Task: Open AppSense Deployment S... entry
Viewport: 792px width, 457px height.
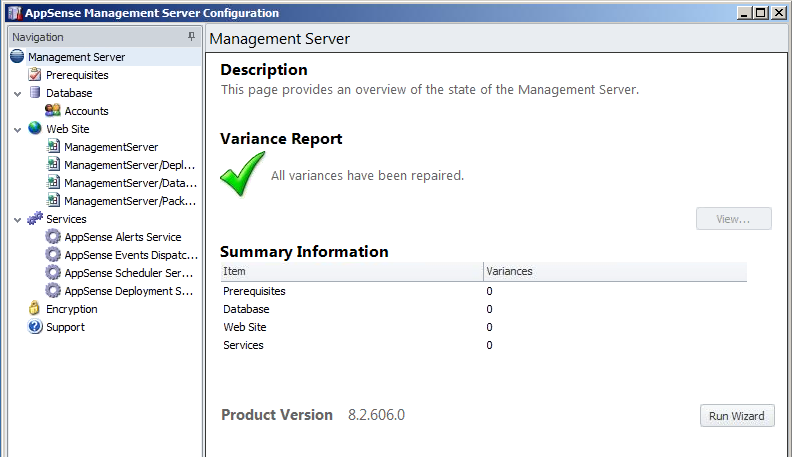Action: [x=128, y=291]
